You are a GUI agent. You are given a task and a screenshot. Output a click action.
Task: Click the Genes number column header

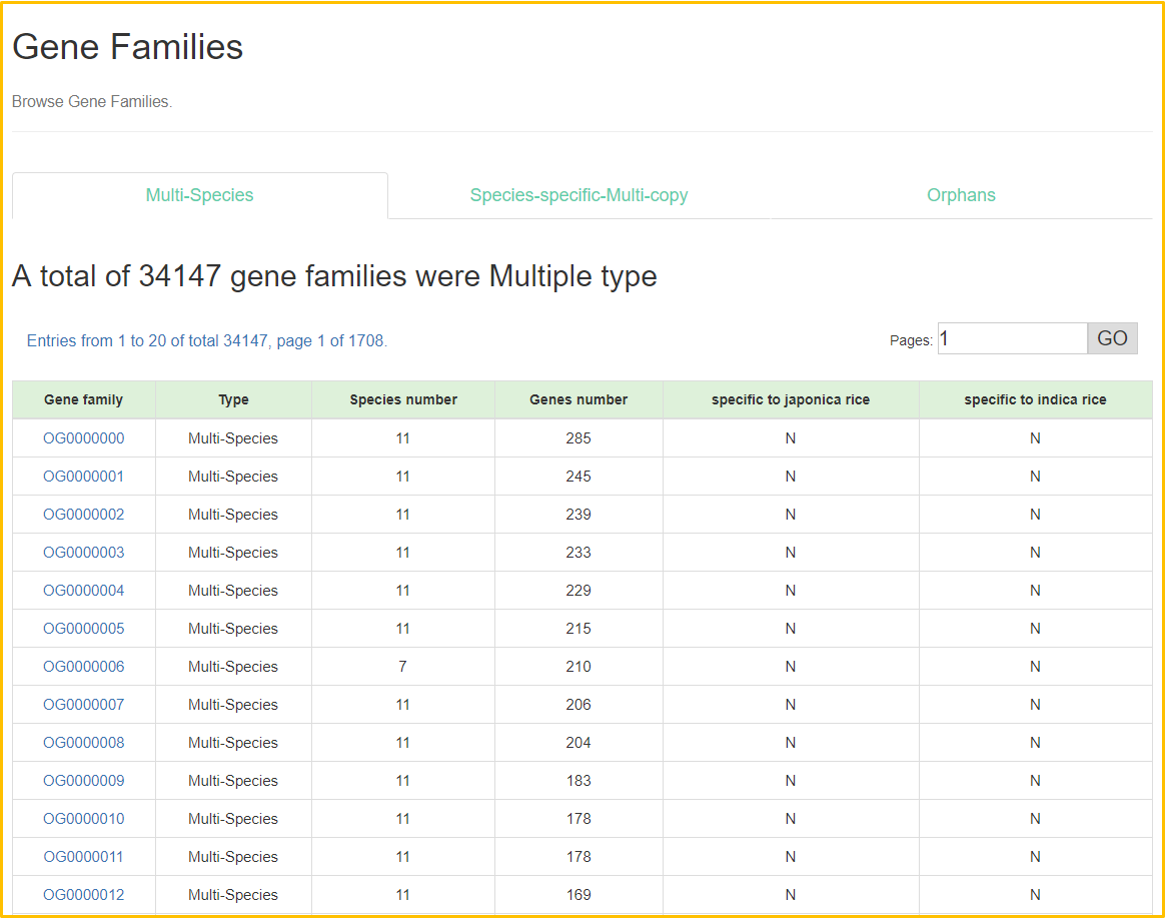pyautogui.click(x=578, y=400)
